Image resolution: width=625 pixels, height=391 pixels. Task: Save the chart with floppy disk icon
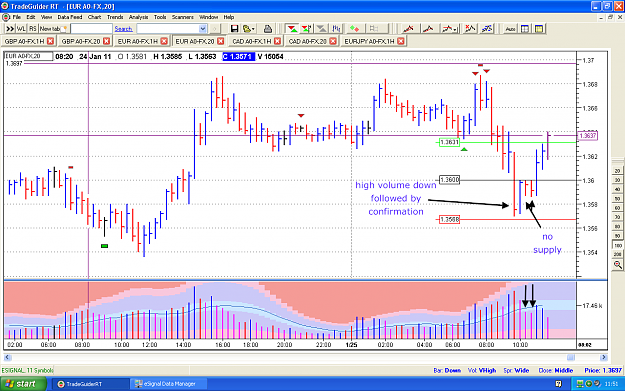(x=234, y=29)
